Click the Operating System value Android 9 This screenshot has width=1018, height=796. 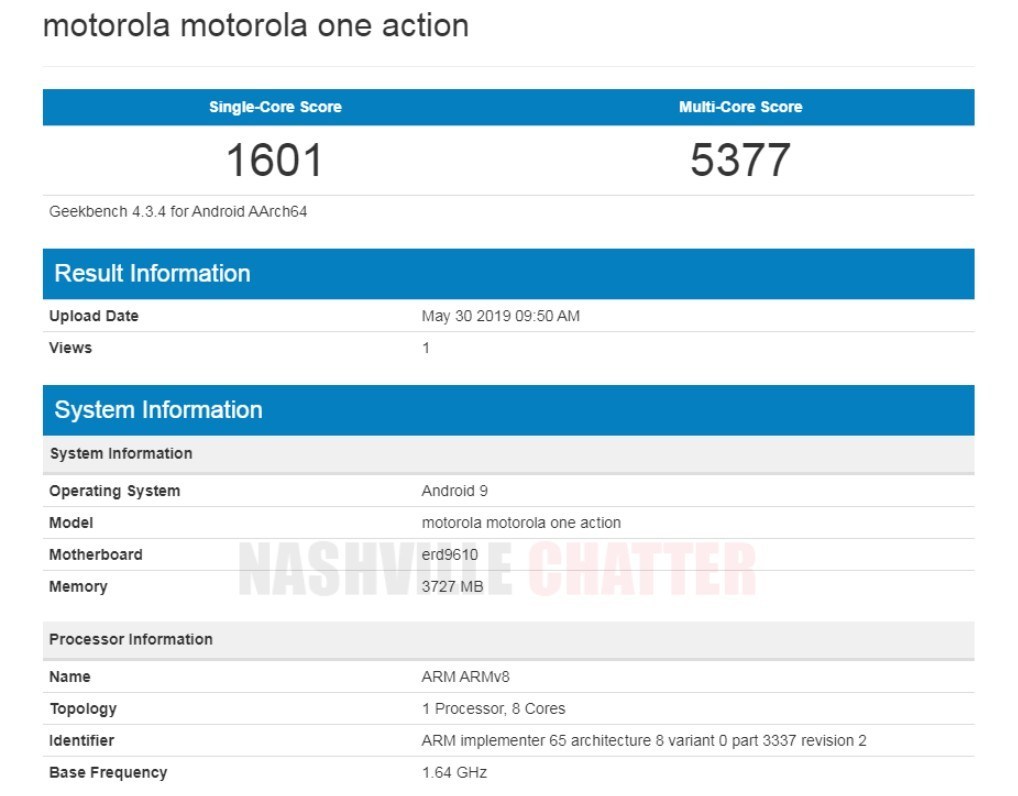pos(454,491)
